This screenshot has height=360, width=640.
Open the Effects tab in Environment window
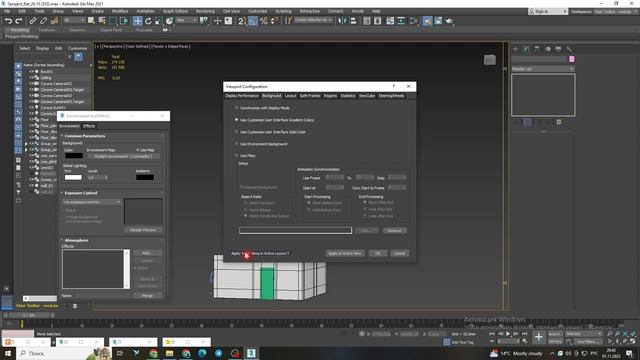[x=89, y=126]
